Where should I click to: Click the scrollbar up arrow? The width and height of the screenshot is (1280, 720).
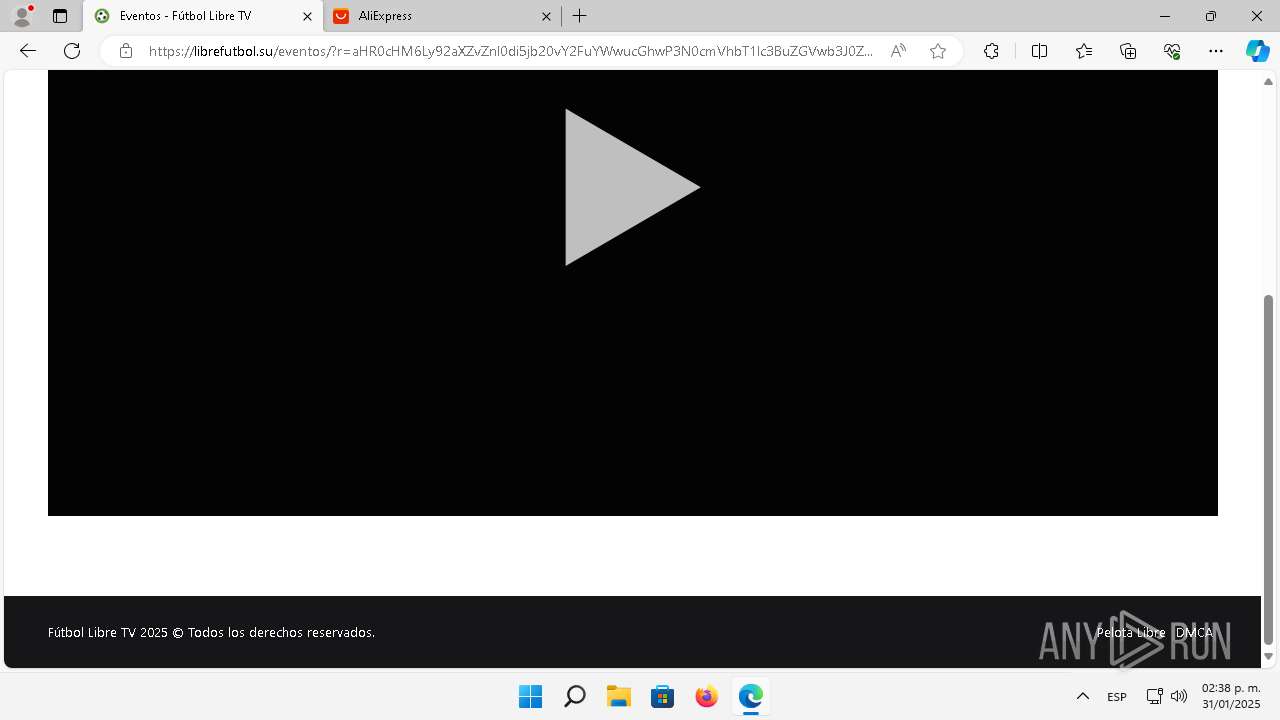[1268, 81]
